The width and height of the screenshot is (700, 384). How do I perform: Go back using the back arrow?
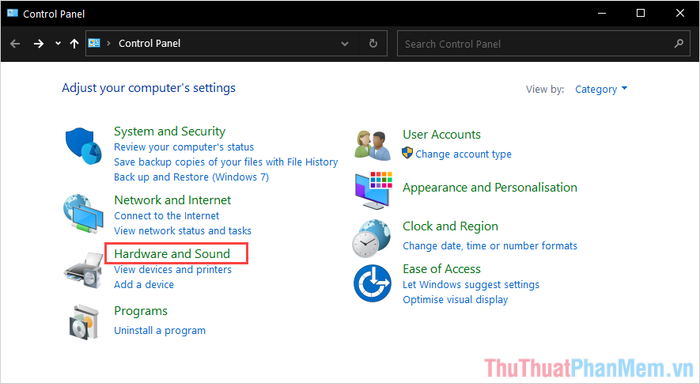click(15, 43)
